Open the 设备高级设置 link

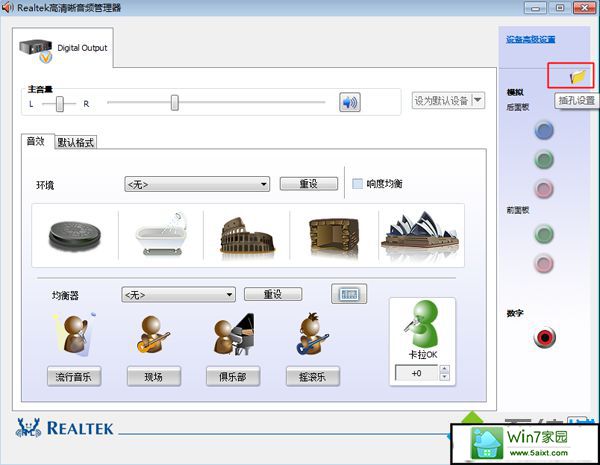pos(531,39)
